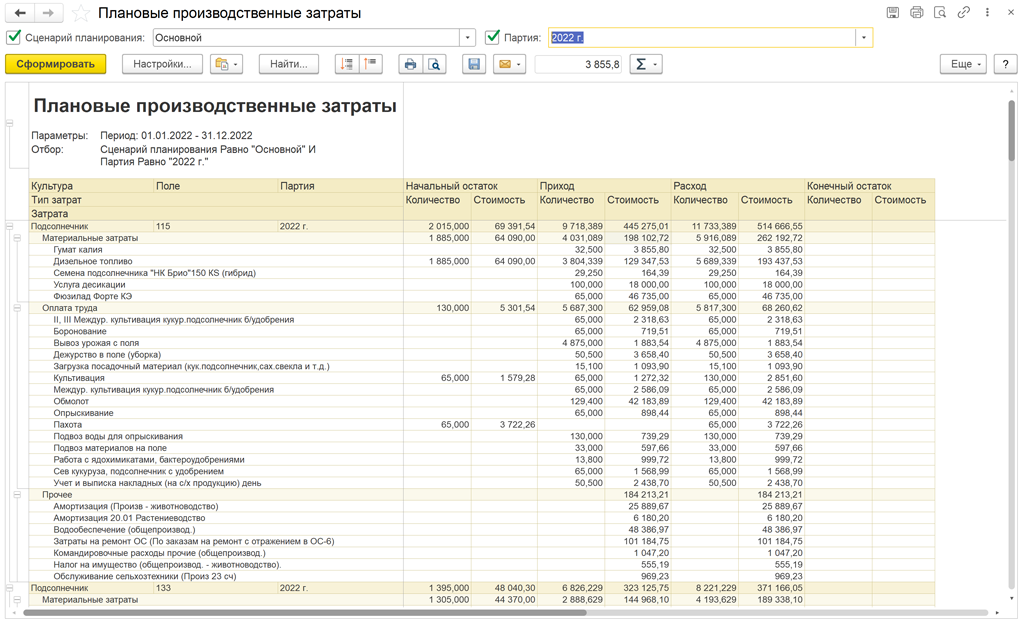
Task: Open the three-dot menu in the title bar
Action: [988, 13]
